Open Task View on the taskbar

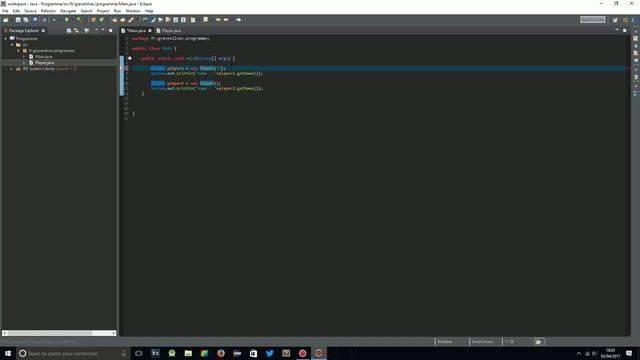click(139, 353)
